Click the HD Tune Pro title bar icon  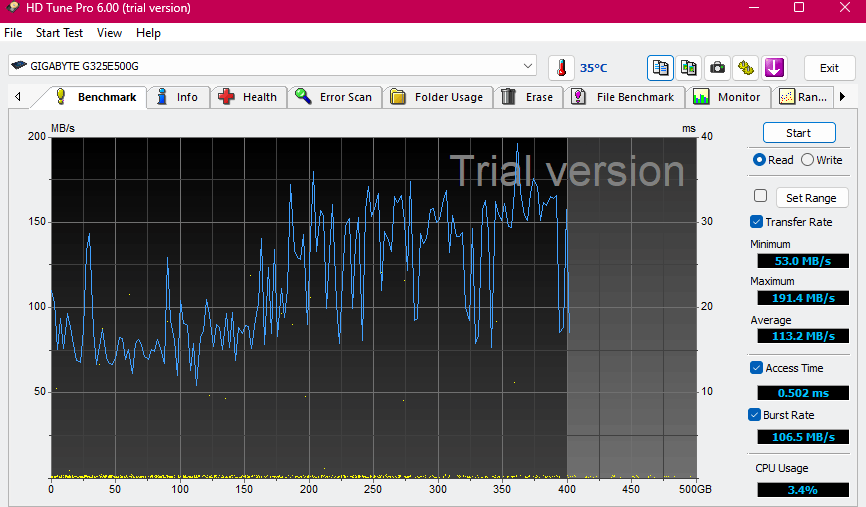click(12, 8)
